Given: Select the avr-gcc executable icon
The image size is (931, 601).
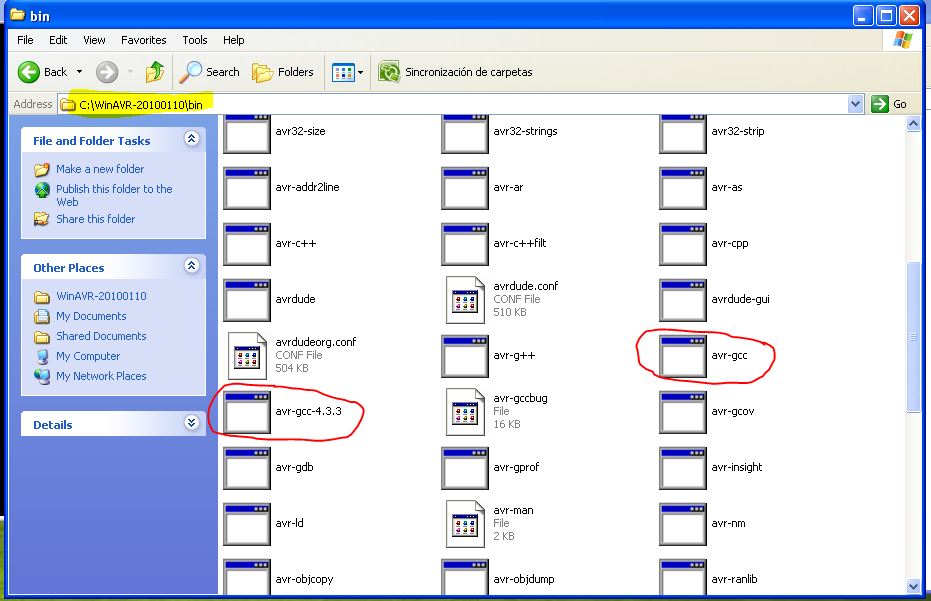Looking at the screenshot, I should (x=683, y=356).
